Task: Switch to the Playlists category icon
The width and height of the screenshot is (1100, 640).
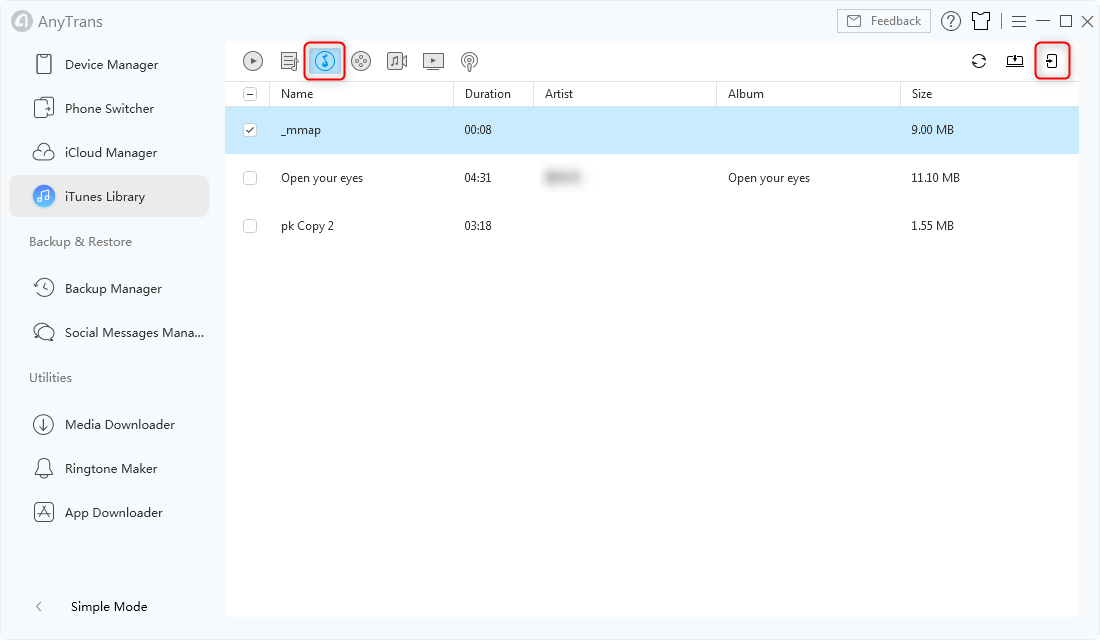Action: click(x=289, y=61)
